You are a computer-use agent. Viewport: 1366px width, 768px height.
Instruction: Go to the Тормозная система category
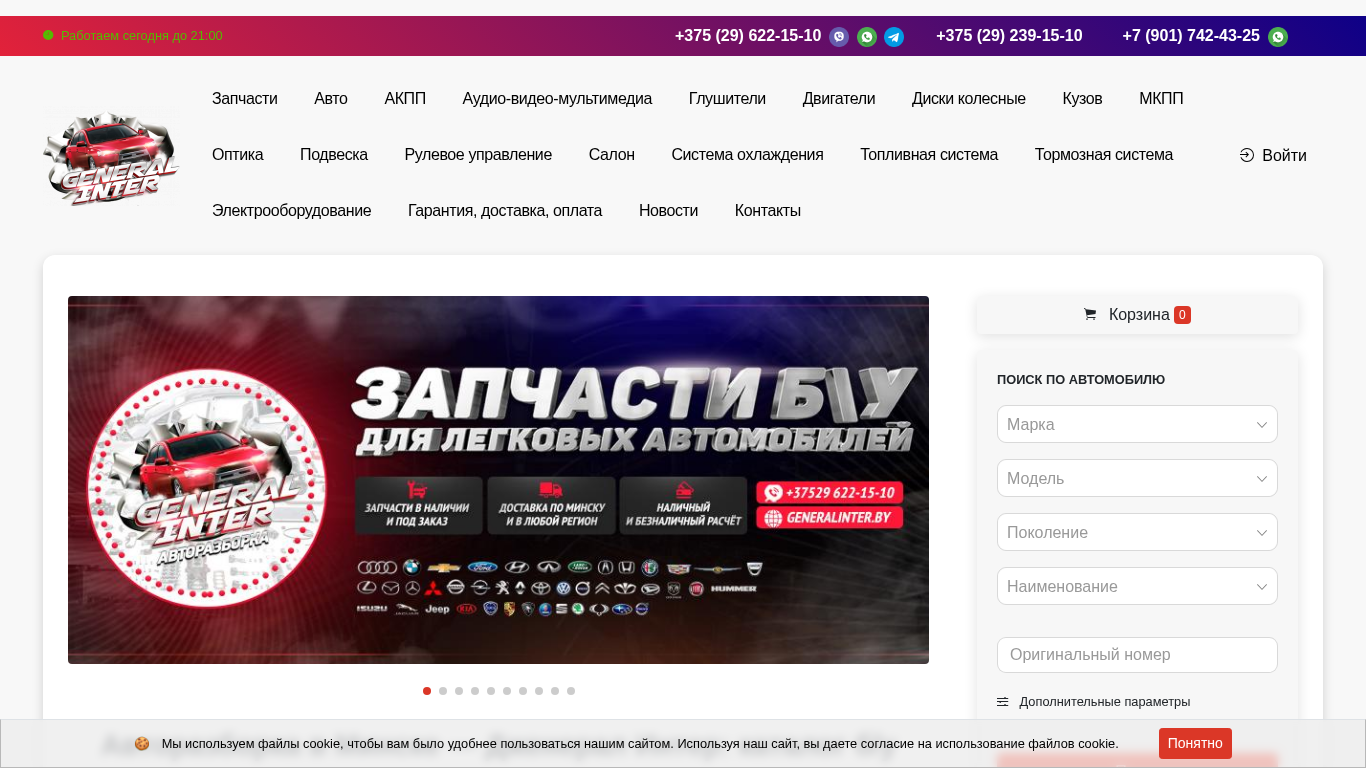pos(1104,155)
